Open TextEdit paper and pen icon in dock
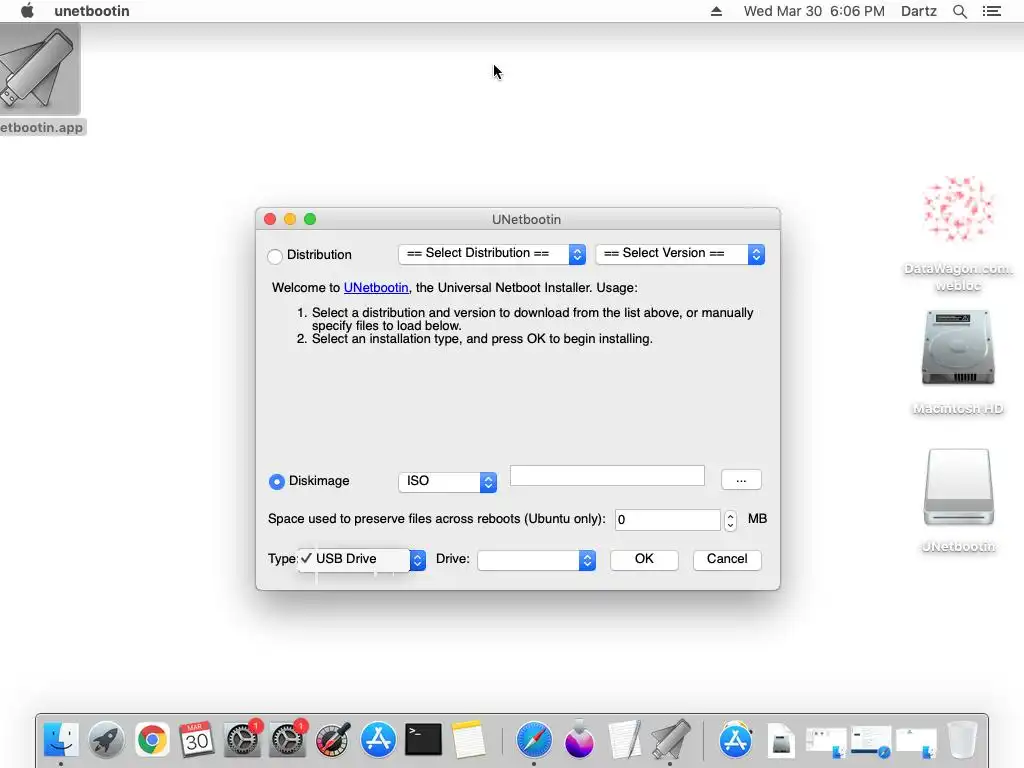Viewport: 1024px width, 768px height. tap(624, 741)
